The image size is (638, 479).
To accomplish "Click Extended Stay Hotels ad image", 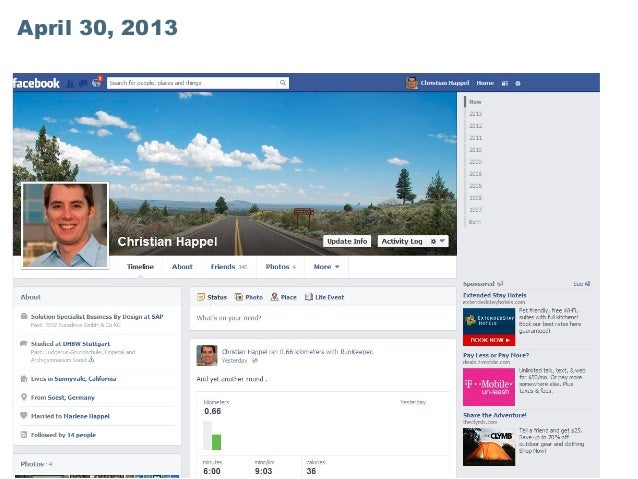I will (x=489, y=327).
